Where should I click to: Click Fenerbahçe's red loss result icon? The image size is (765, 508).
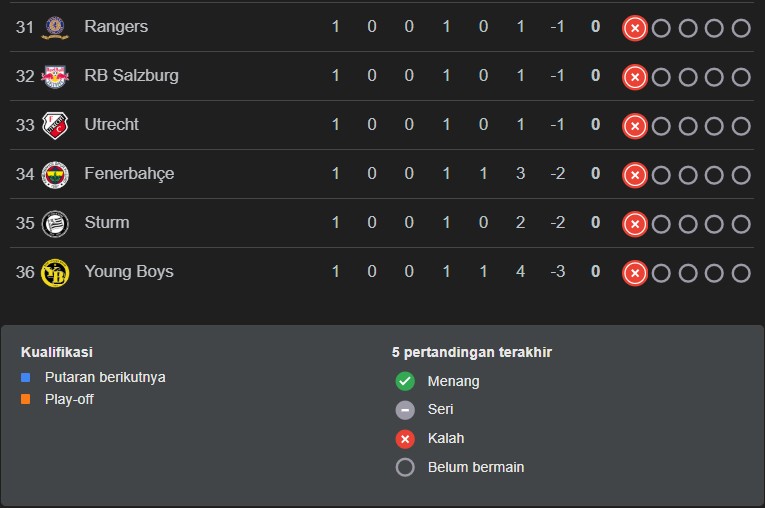tap(634, 175)
